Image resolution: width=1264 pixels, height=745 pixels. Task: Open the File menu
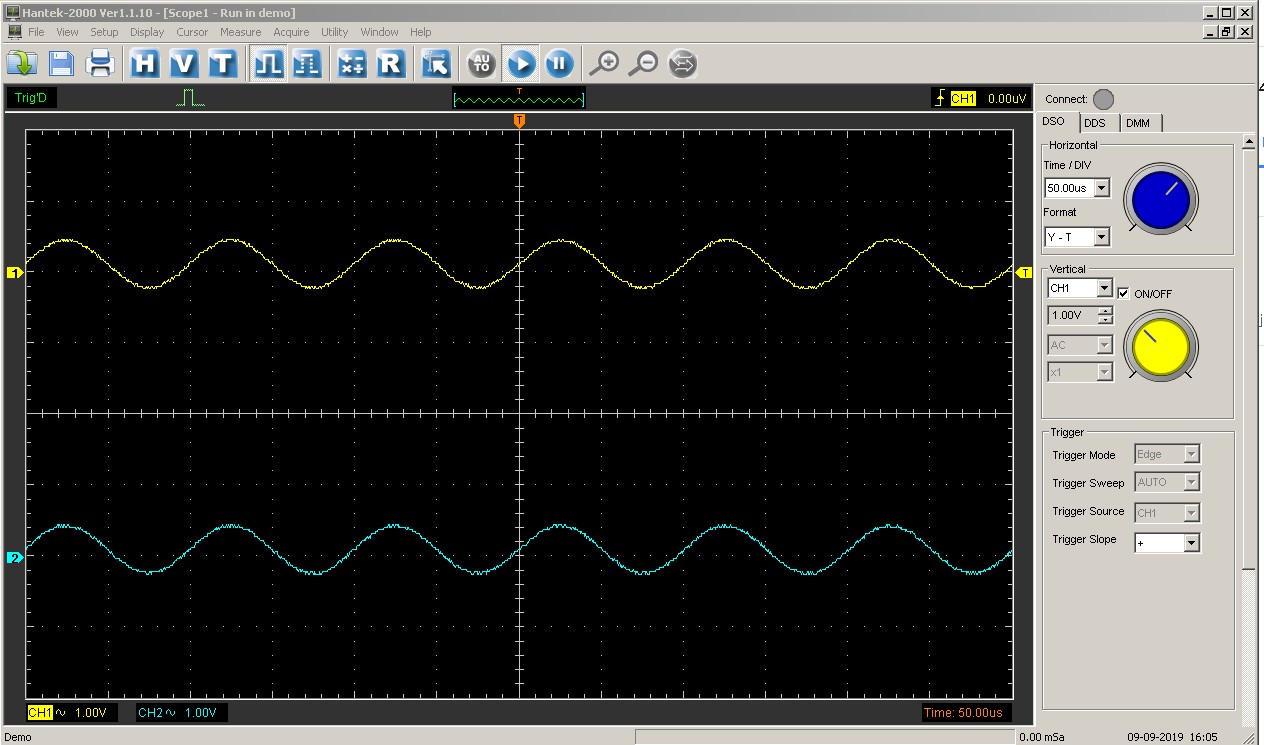(36, 32)
